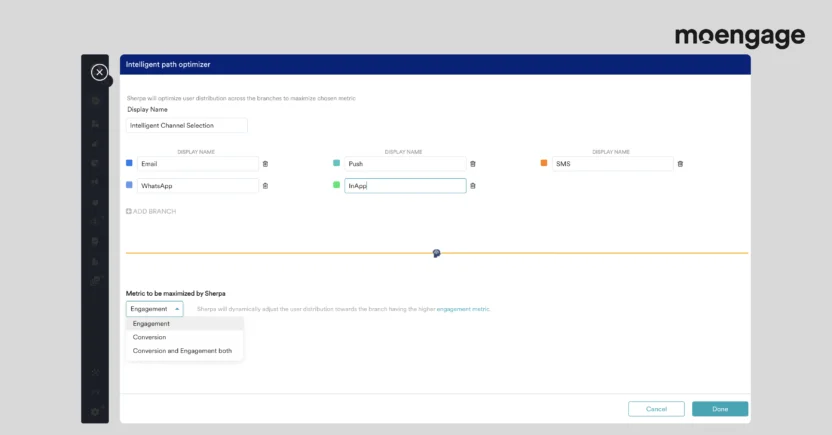This screenshot has height=435, width=832.
Task: Close the Intelligent path optimizer panel
Action: click(99, 72)
